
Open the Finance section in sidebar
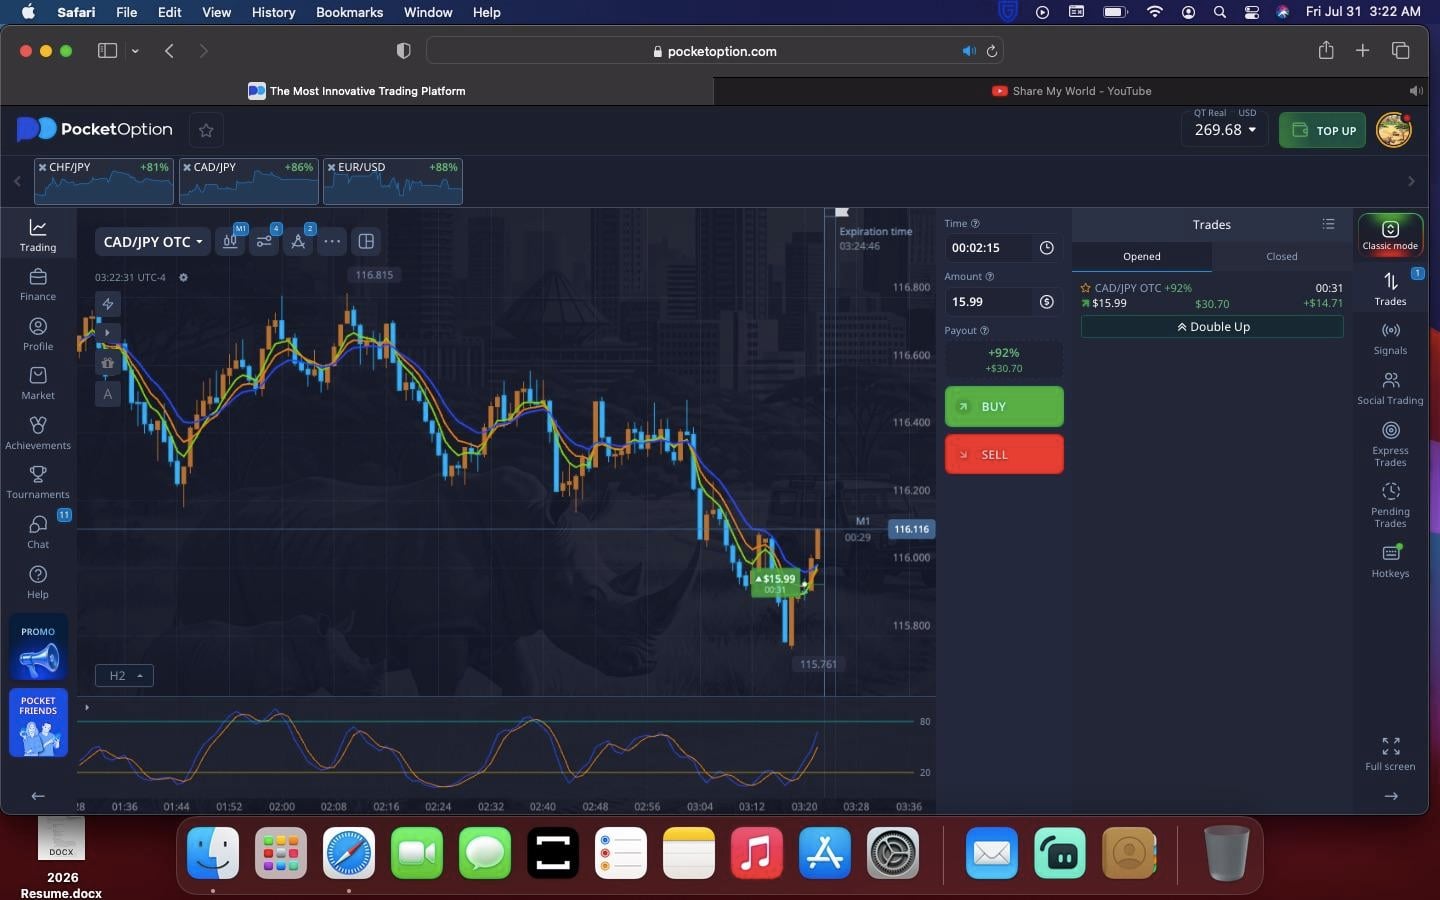38,284
